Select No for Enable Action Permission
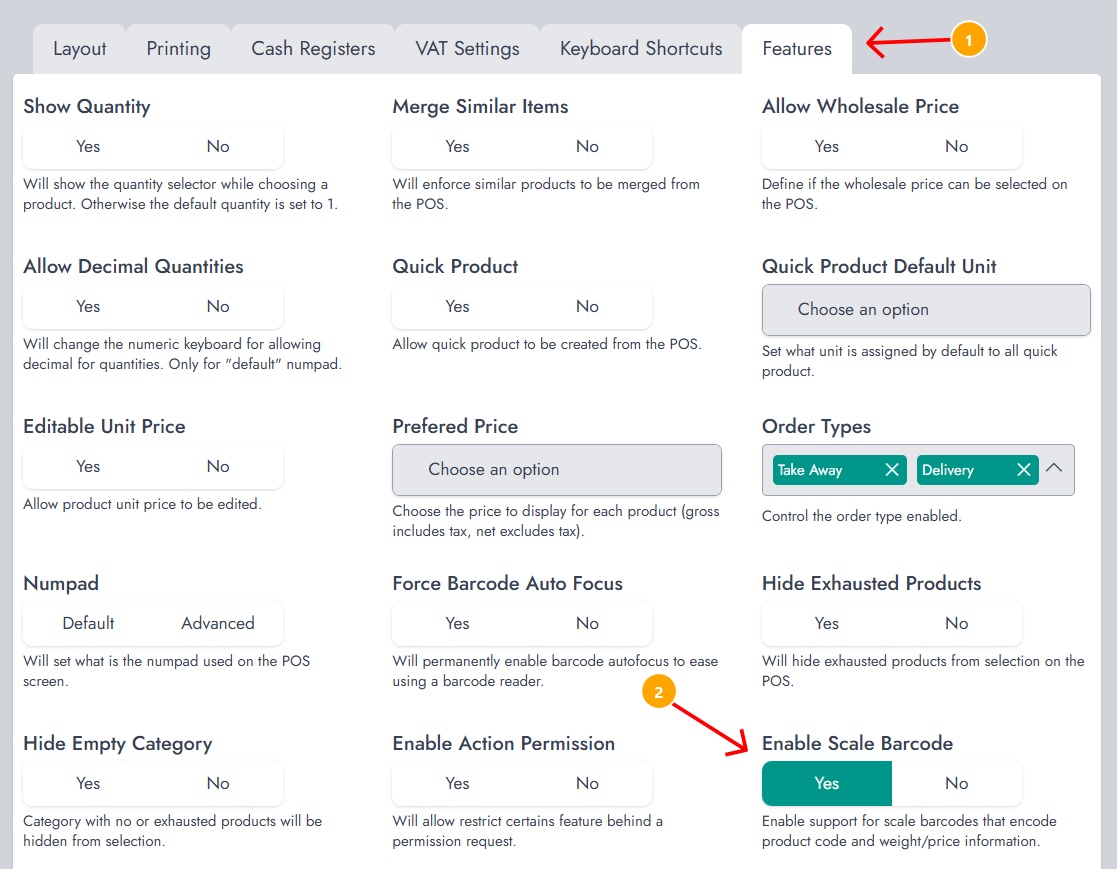1117x869 pixels. point(587,784)
